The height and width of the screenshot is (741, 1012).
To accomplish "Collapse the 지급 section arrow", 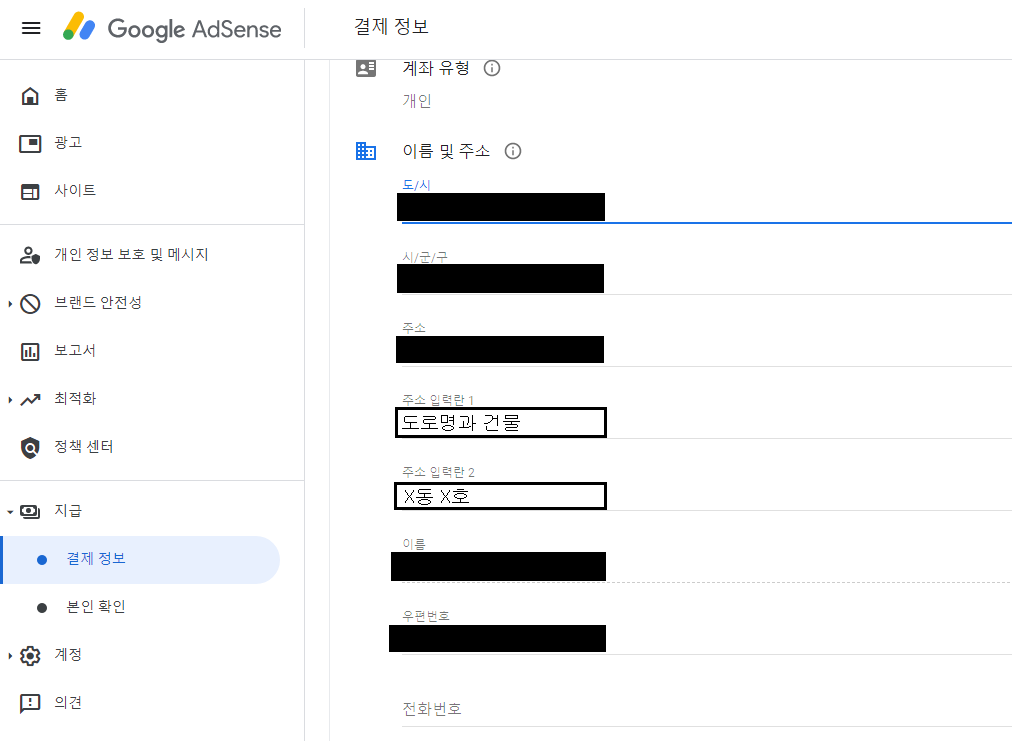I will pyautogui.click(x=10, y=512).
